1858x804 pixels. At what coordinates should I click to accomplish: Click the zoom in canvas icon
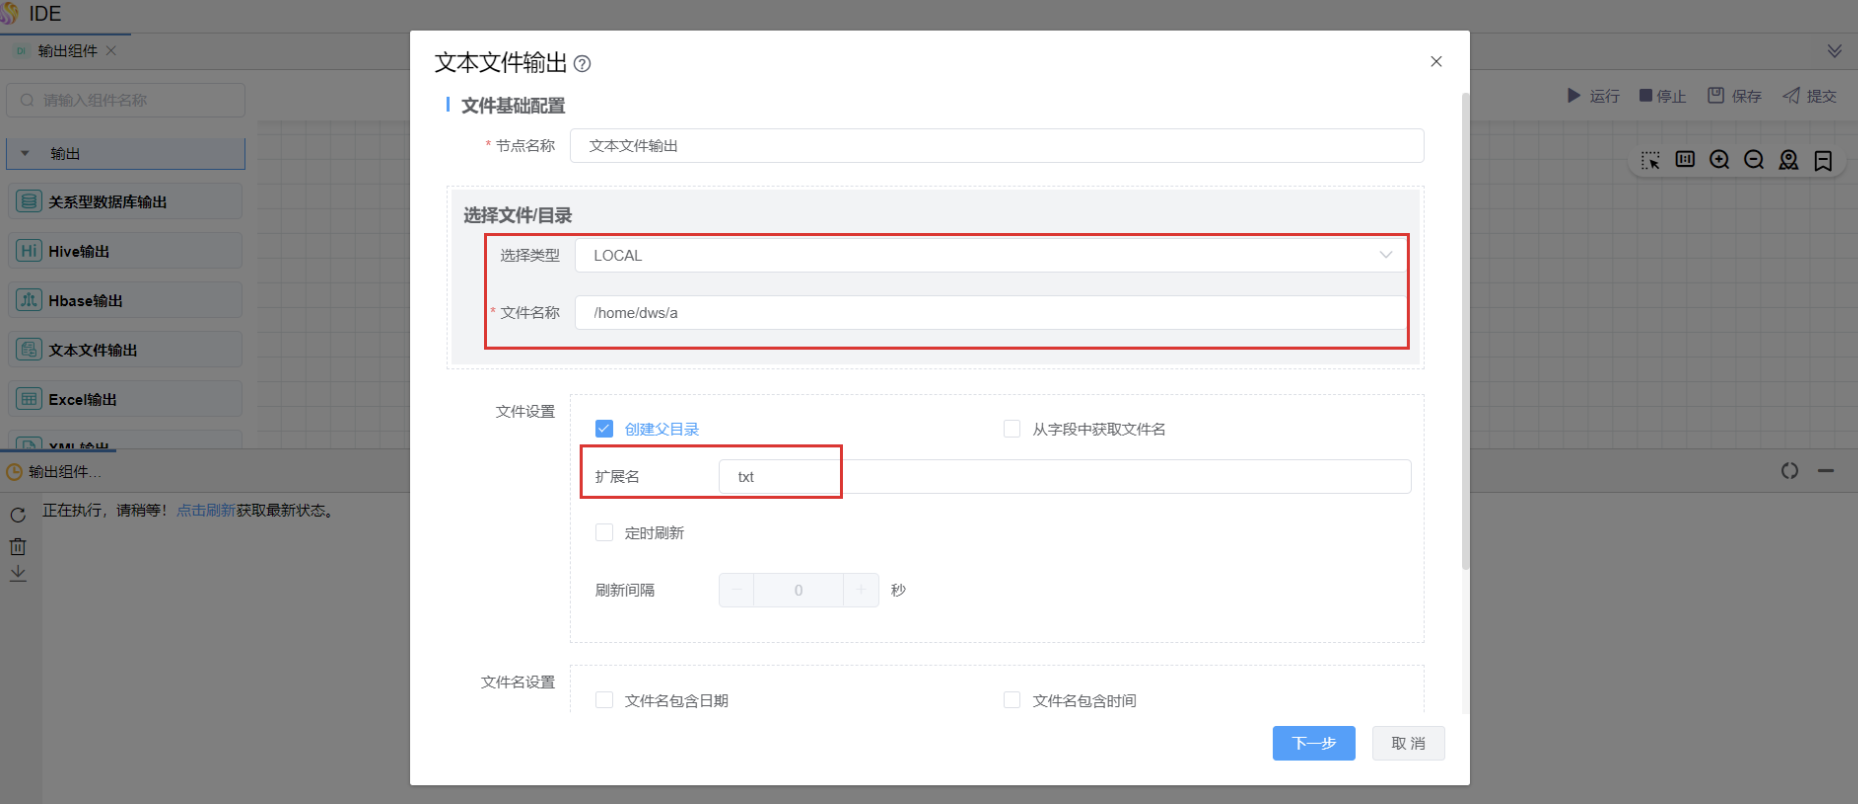[1719, 160]
